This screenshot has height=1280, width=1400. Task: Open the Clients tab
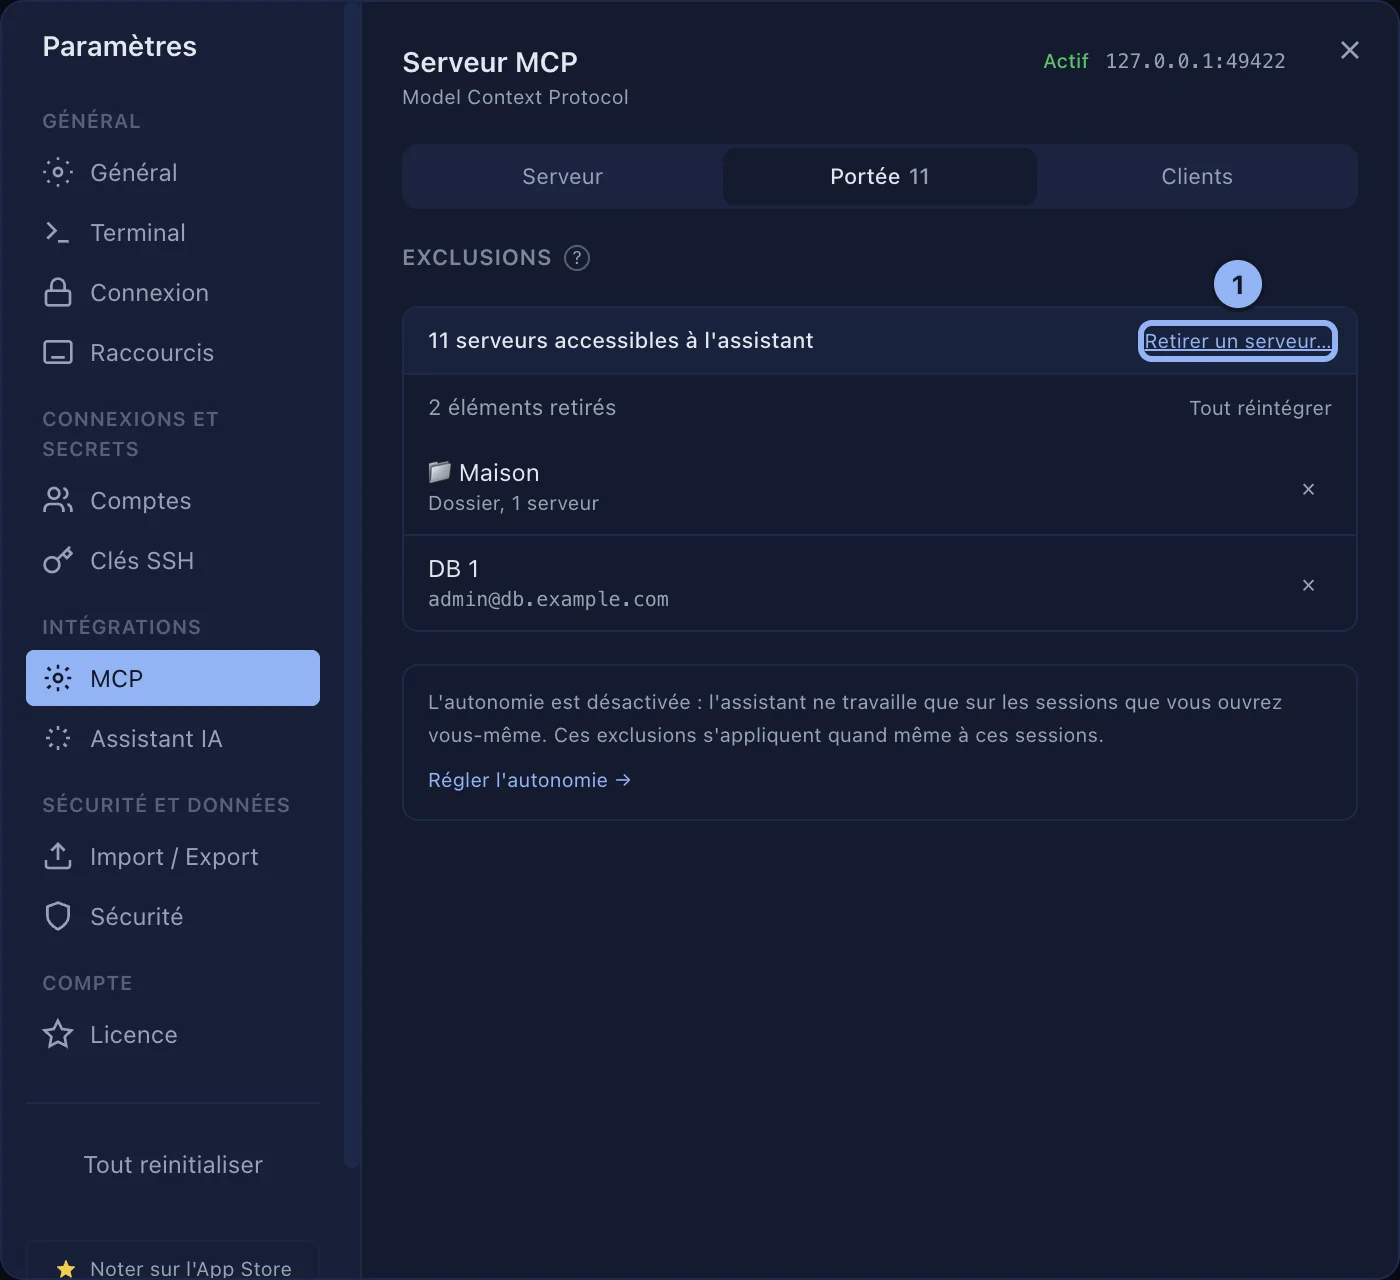click(x=1197, y=177)
